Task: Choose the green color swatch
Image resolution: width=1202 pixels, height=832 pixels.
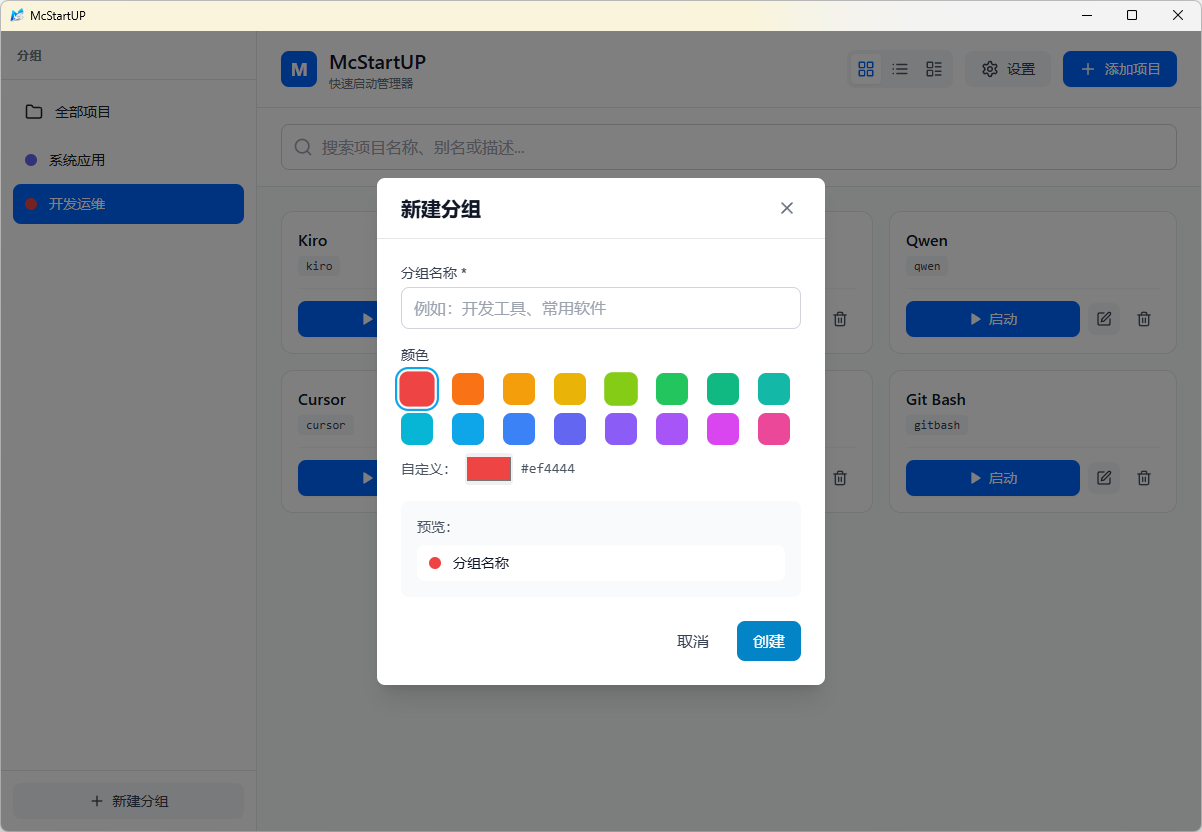Action: (672, 389)
